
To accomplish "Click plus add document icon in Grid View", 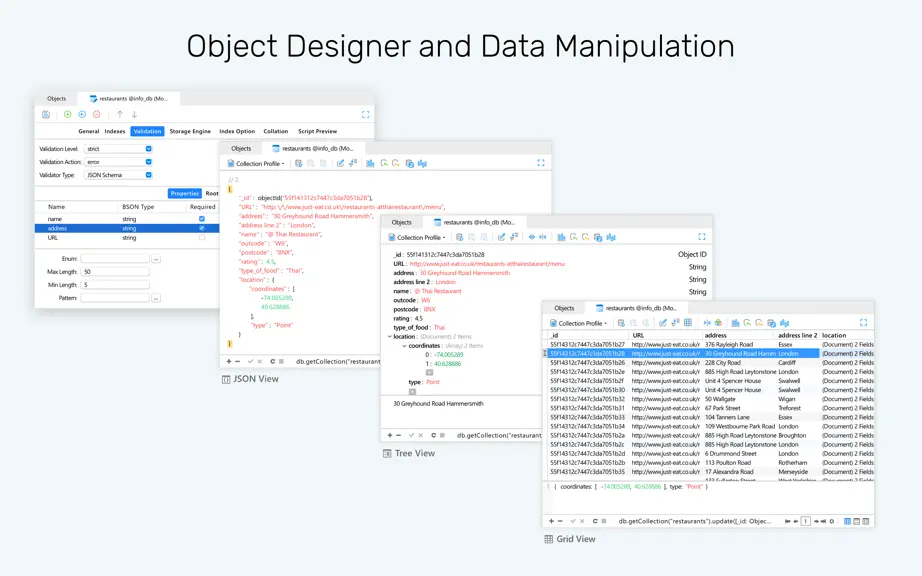I will click(552, 521).
